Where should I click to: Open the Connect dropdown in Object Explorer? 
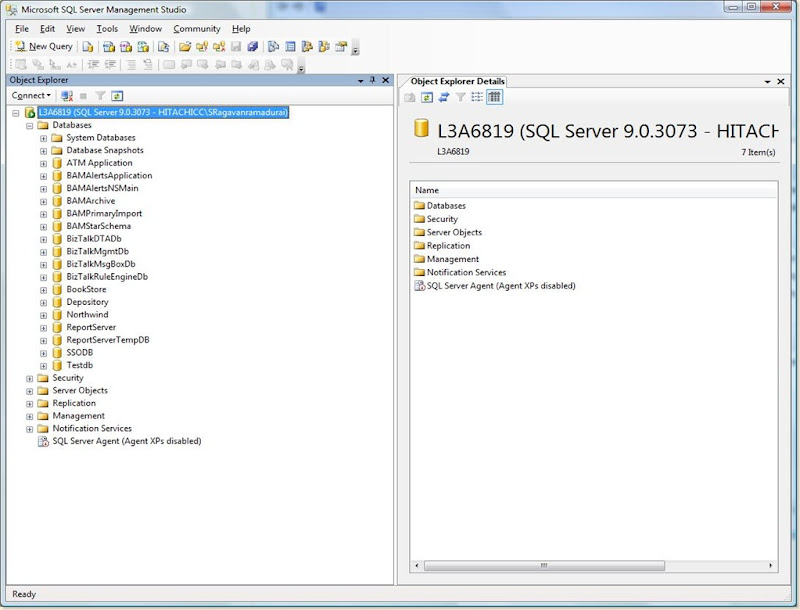(x=31, y=96)
